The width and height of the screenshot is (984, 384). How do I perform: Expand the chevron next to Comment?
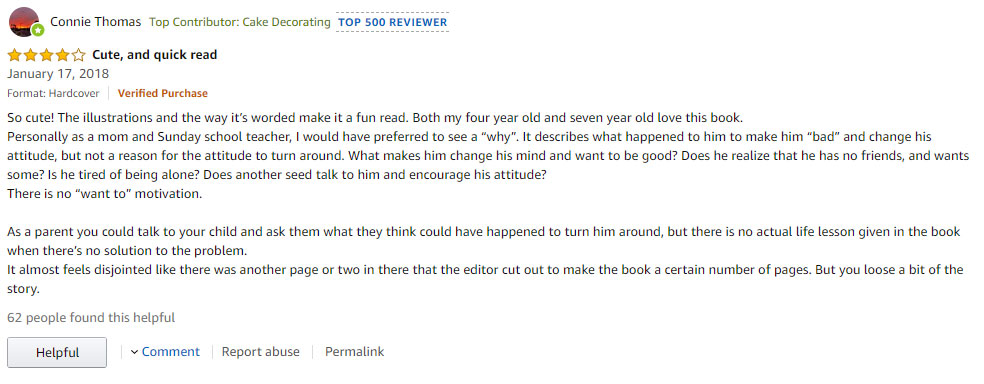(x=134, y=352)
